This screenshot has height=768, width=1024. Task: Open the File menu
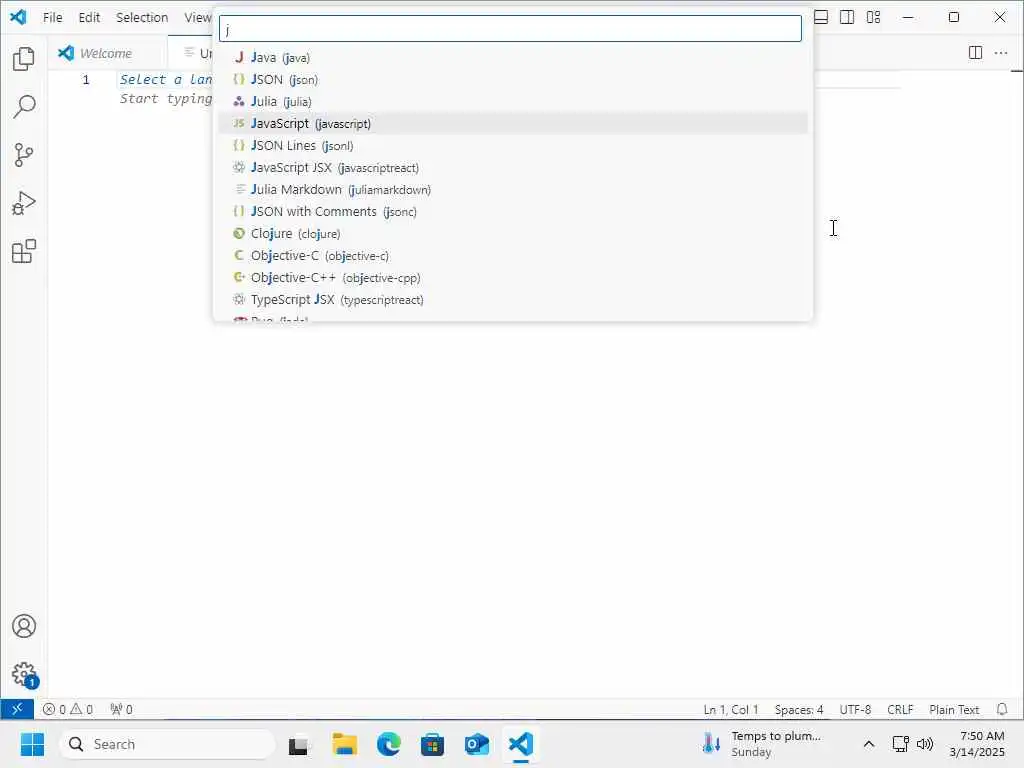tap(52, 18)
